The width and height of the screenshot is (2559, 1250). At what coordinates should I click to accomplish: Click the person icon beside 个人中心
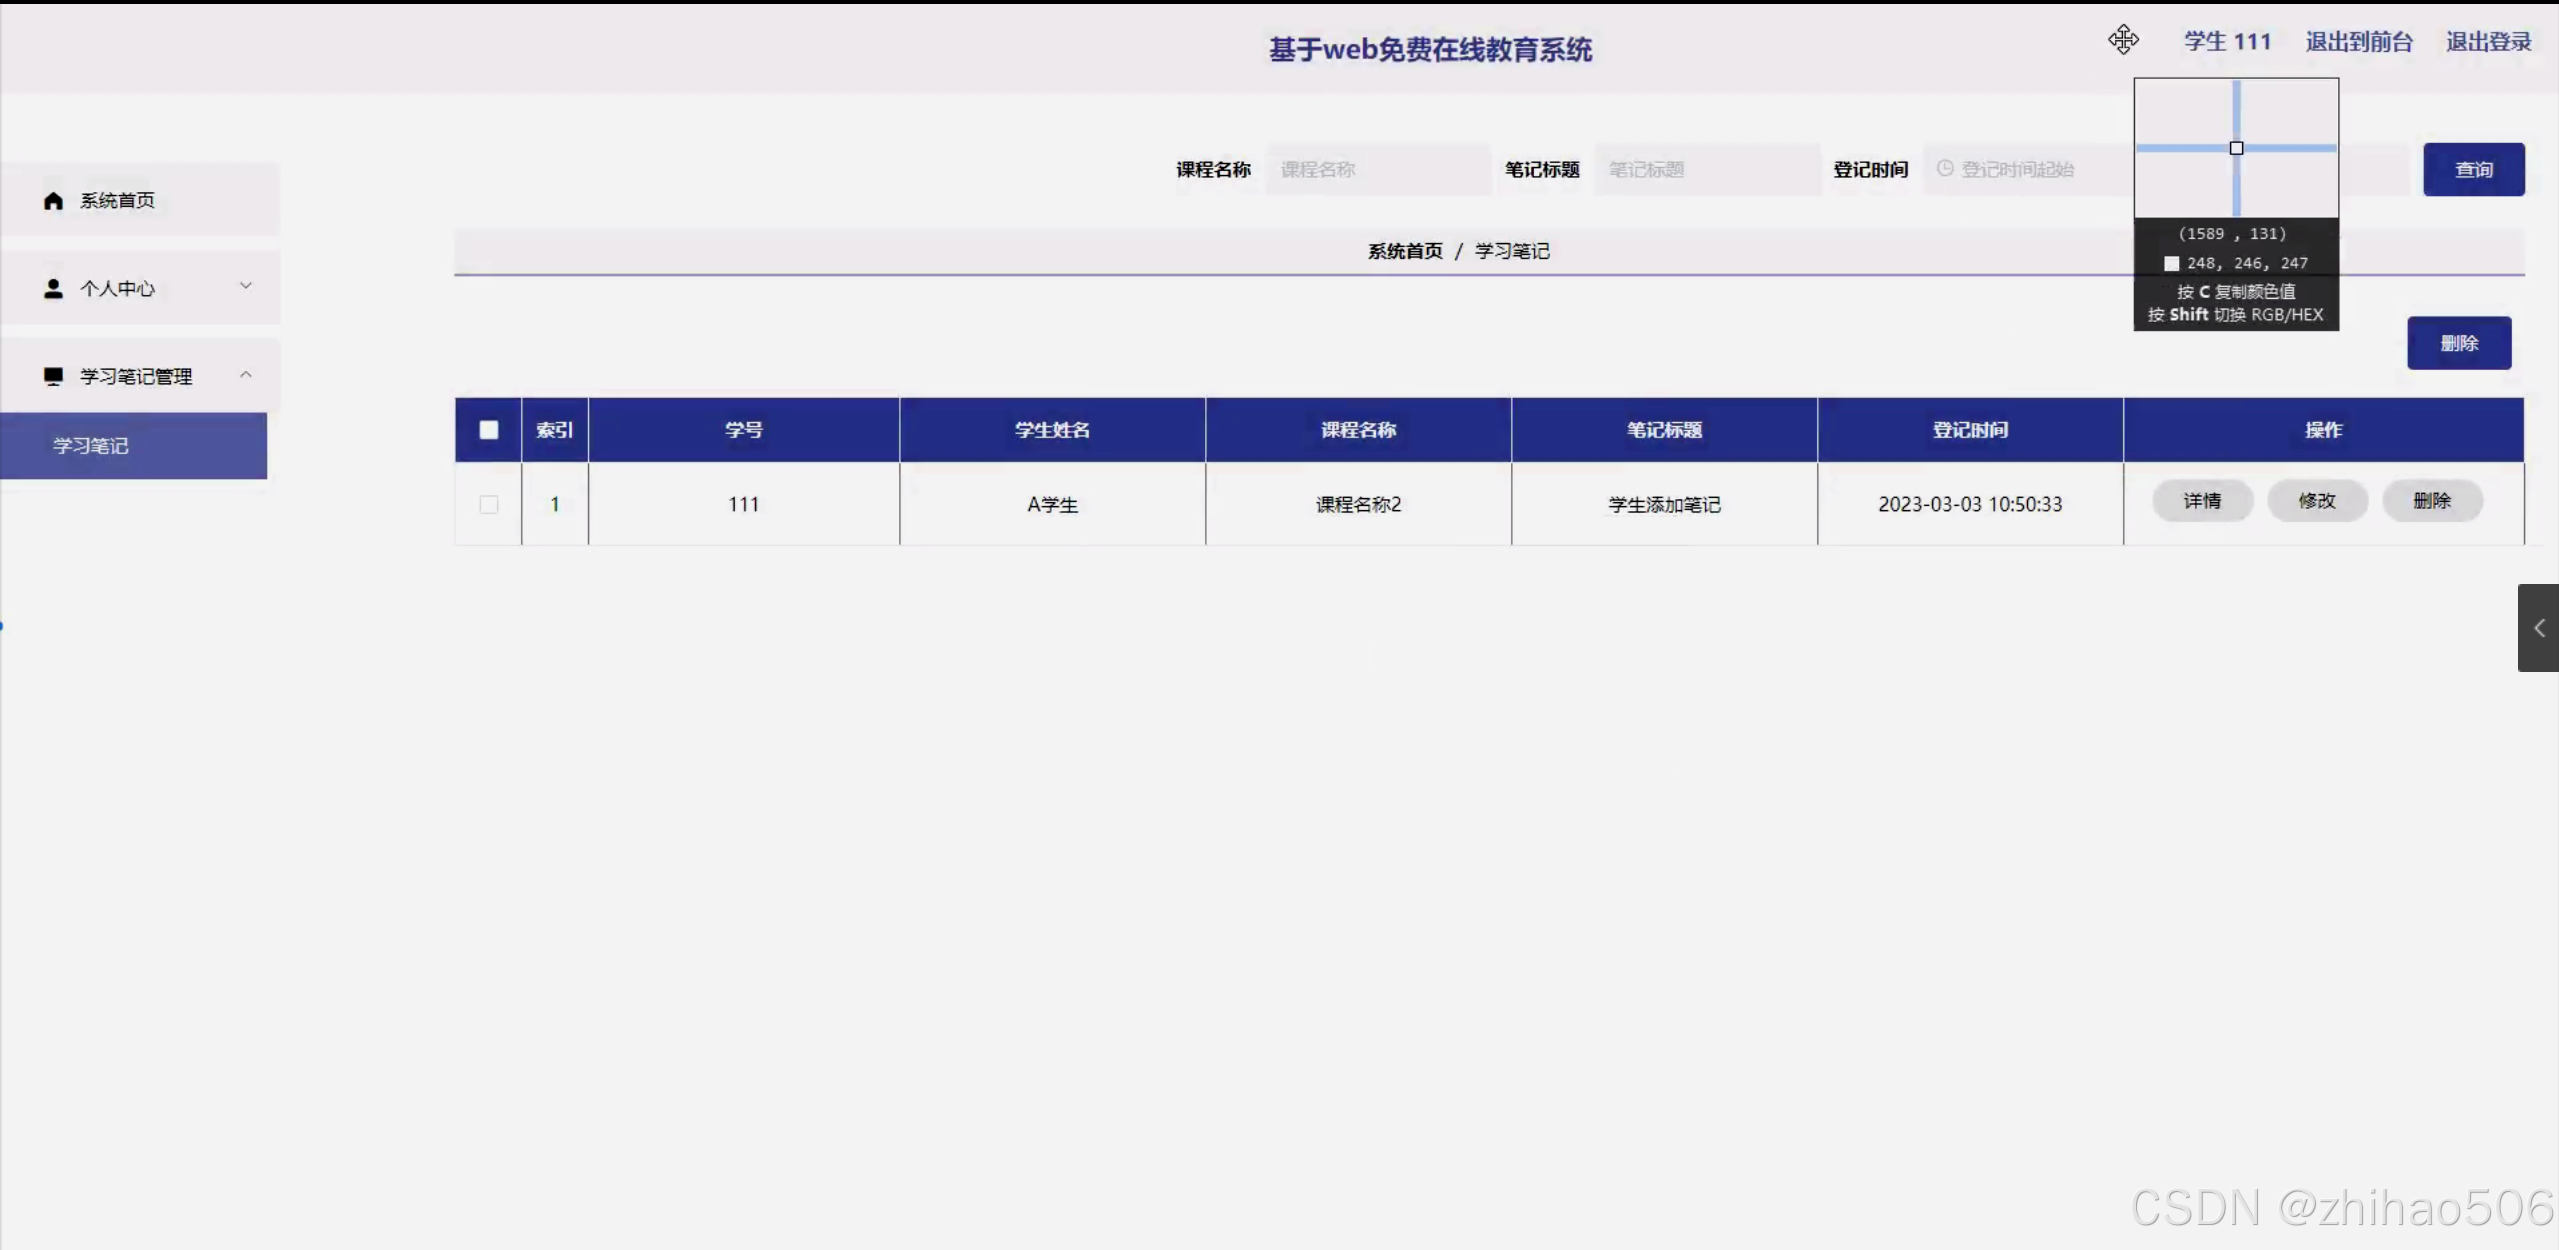[53, 288]
